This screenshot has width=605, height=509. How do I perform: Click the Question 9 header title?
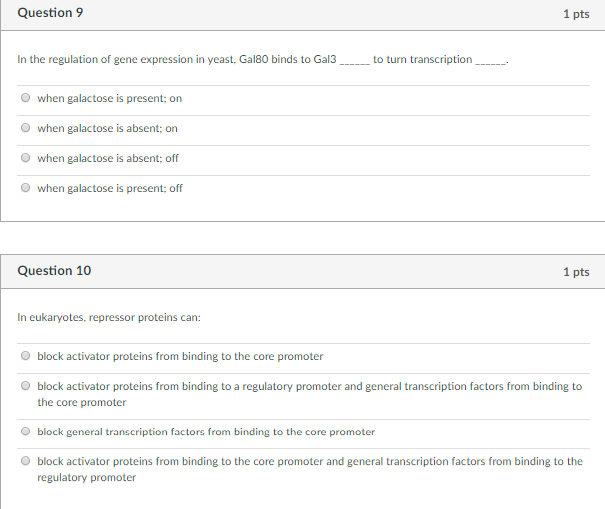(x=50, y=13)
